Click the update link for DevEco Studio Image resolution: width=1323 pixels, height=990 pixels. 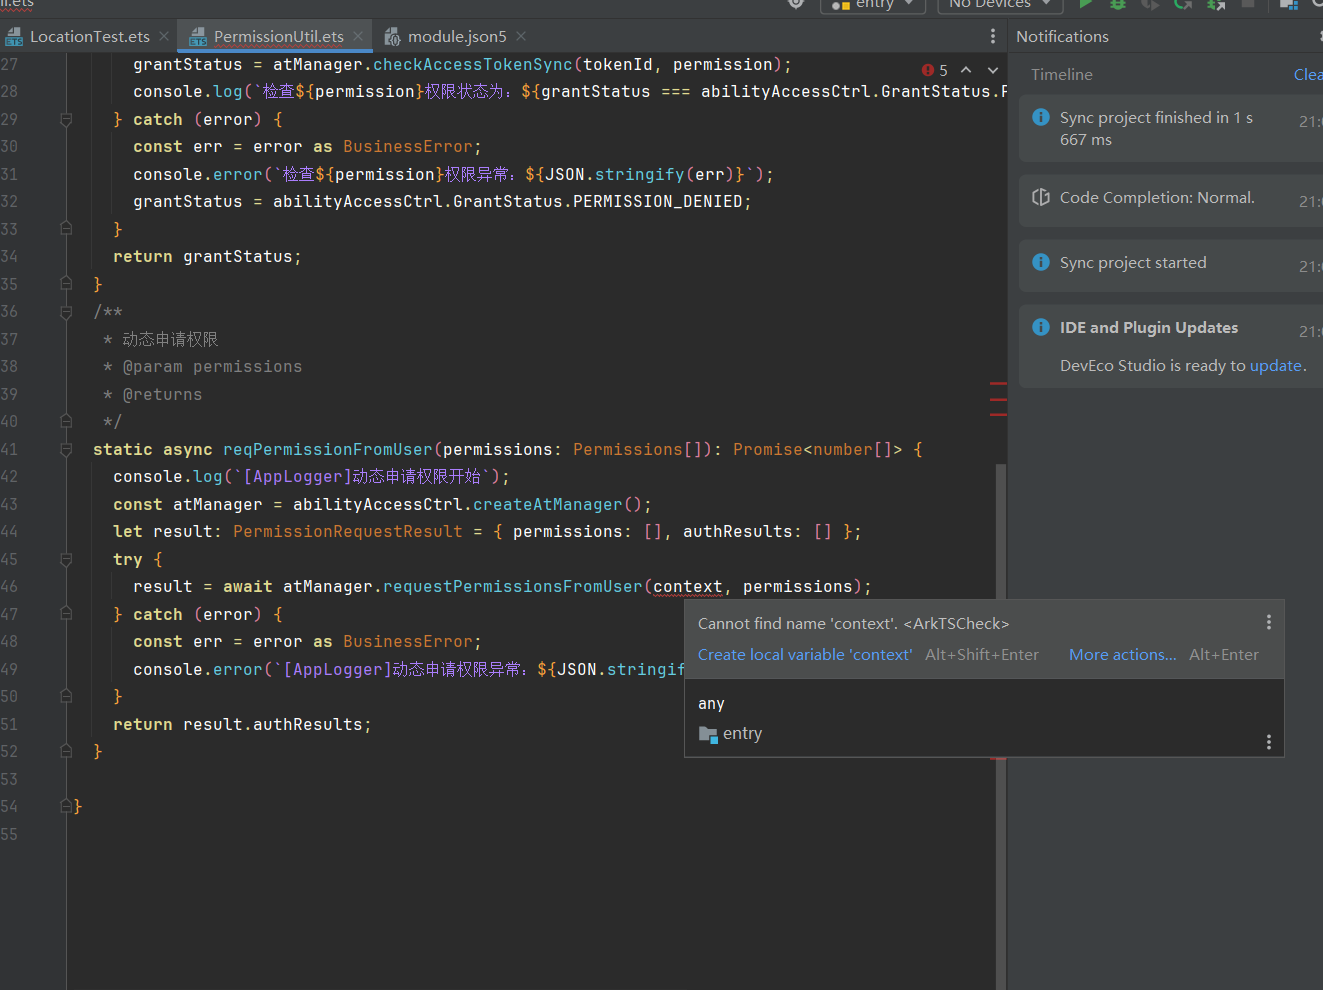click(1276, 366)
